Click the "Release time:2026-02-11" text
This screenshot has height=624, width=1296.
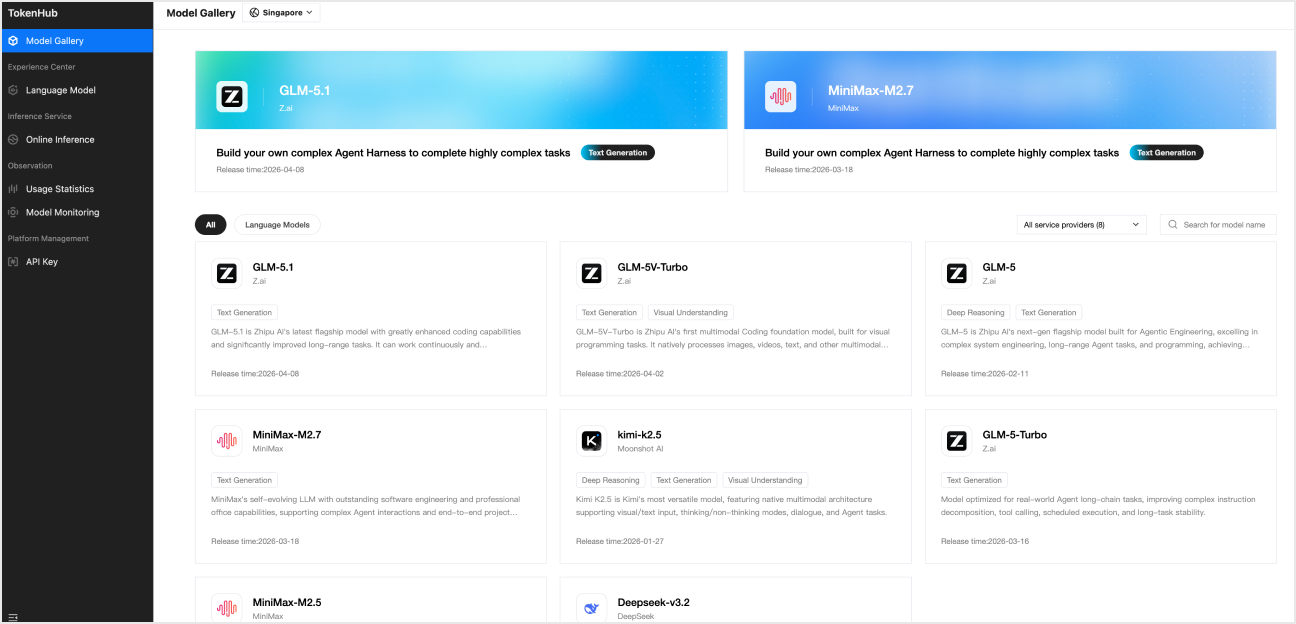pos(985,373)
